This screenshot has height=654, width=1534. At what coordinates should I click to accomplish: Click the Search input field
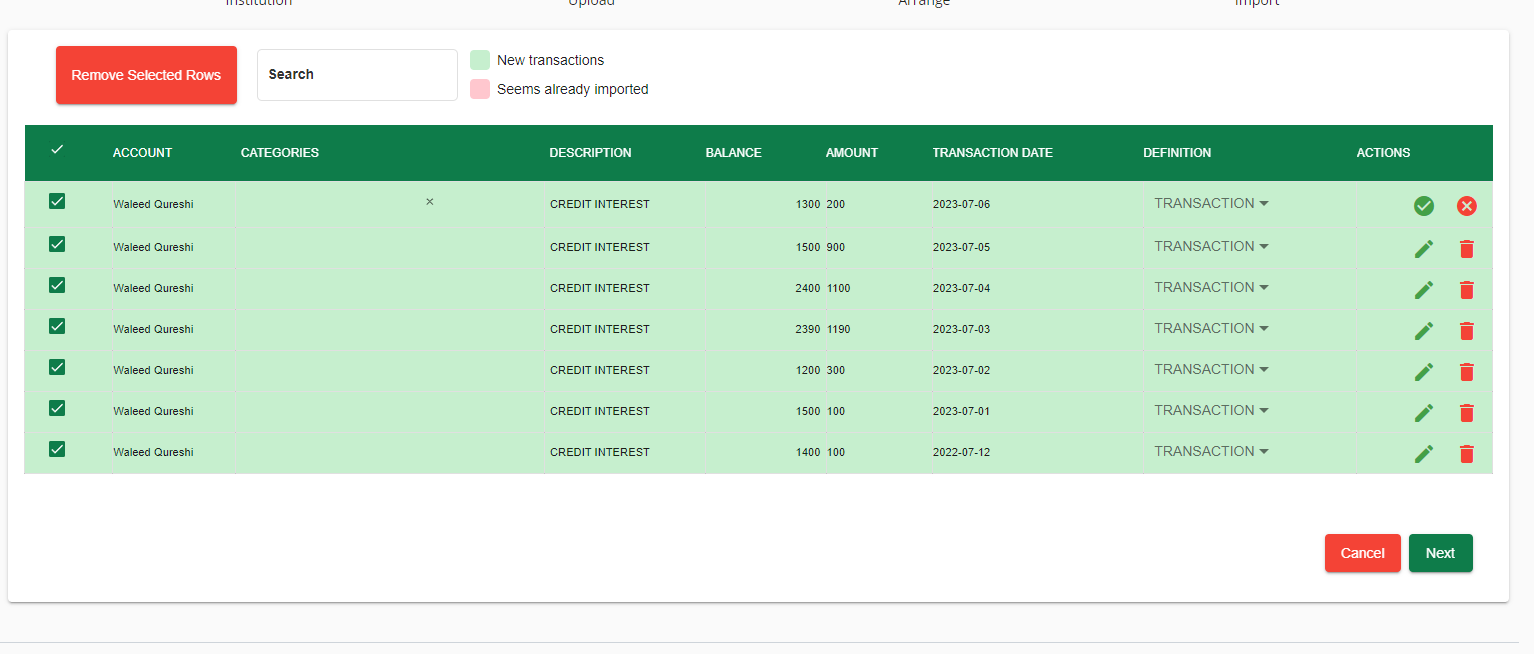pos(357,75)
